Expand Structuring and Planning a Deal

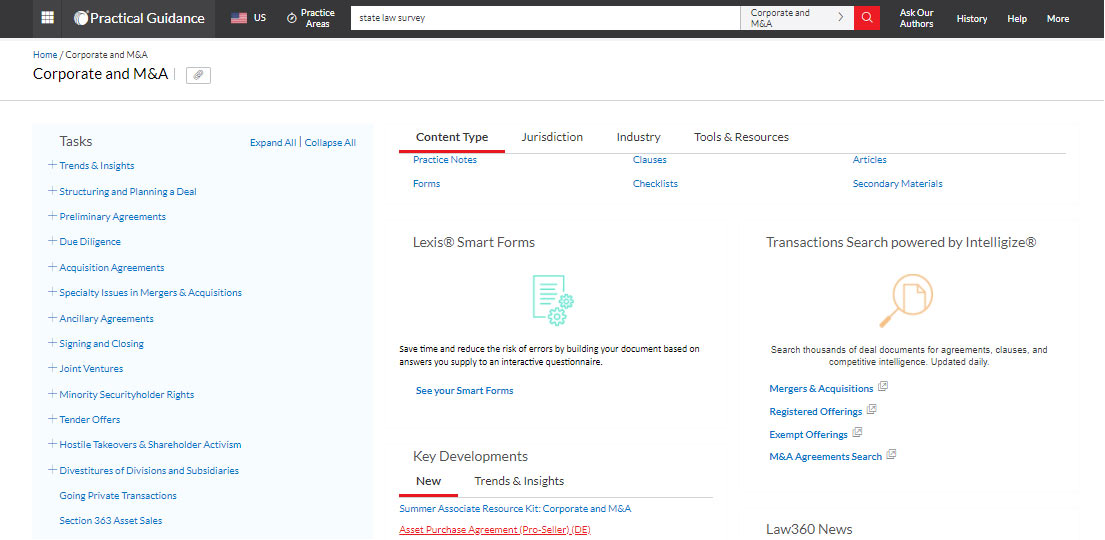tap(52, 190)
